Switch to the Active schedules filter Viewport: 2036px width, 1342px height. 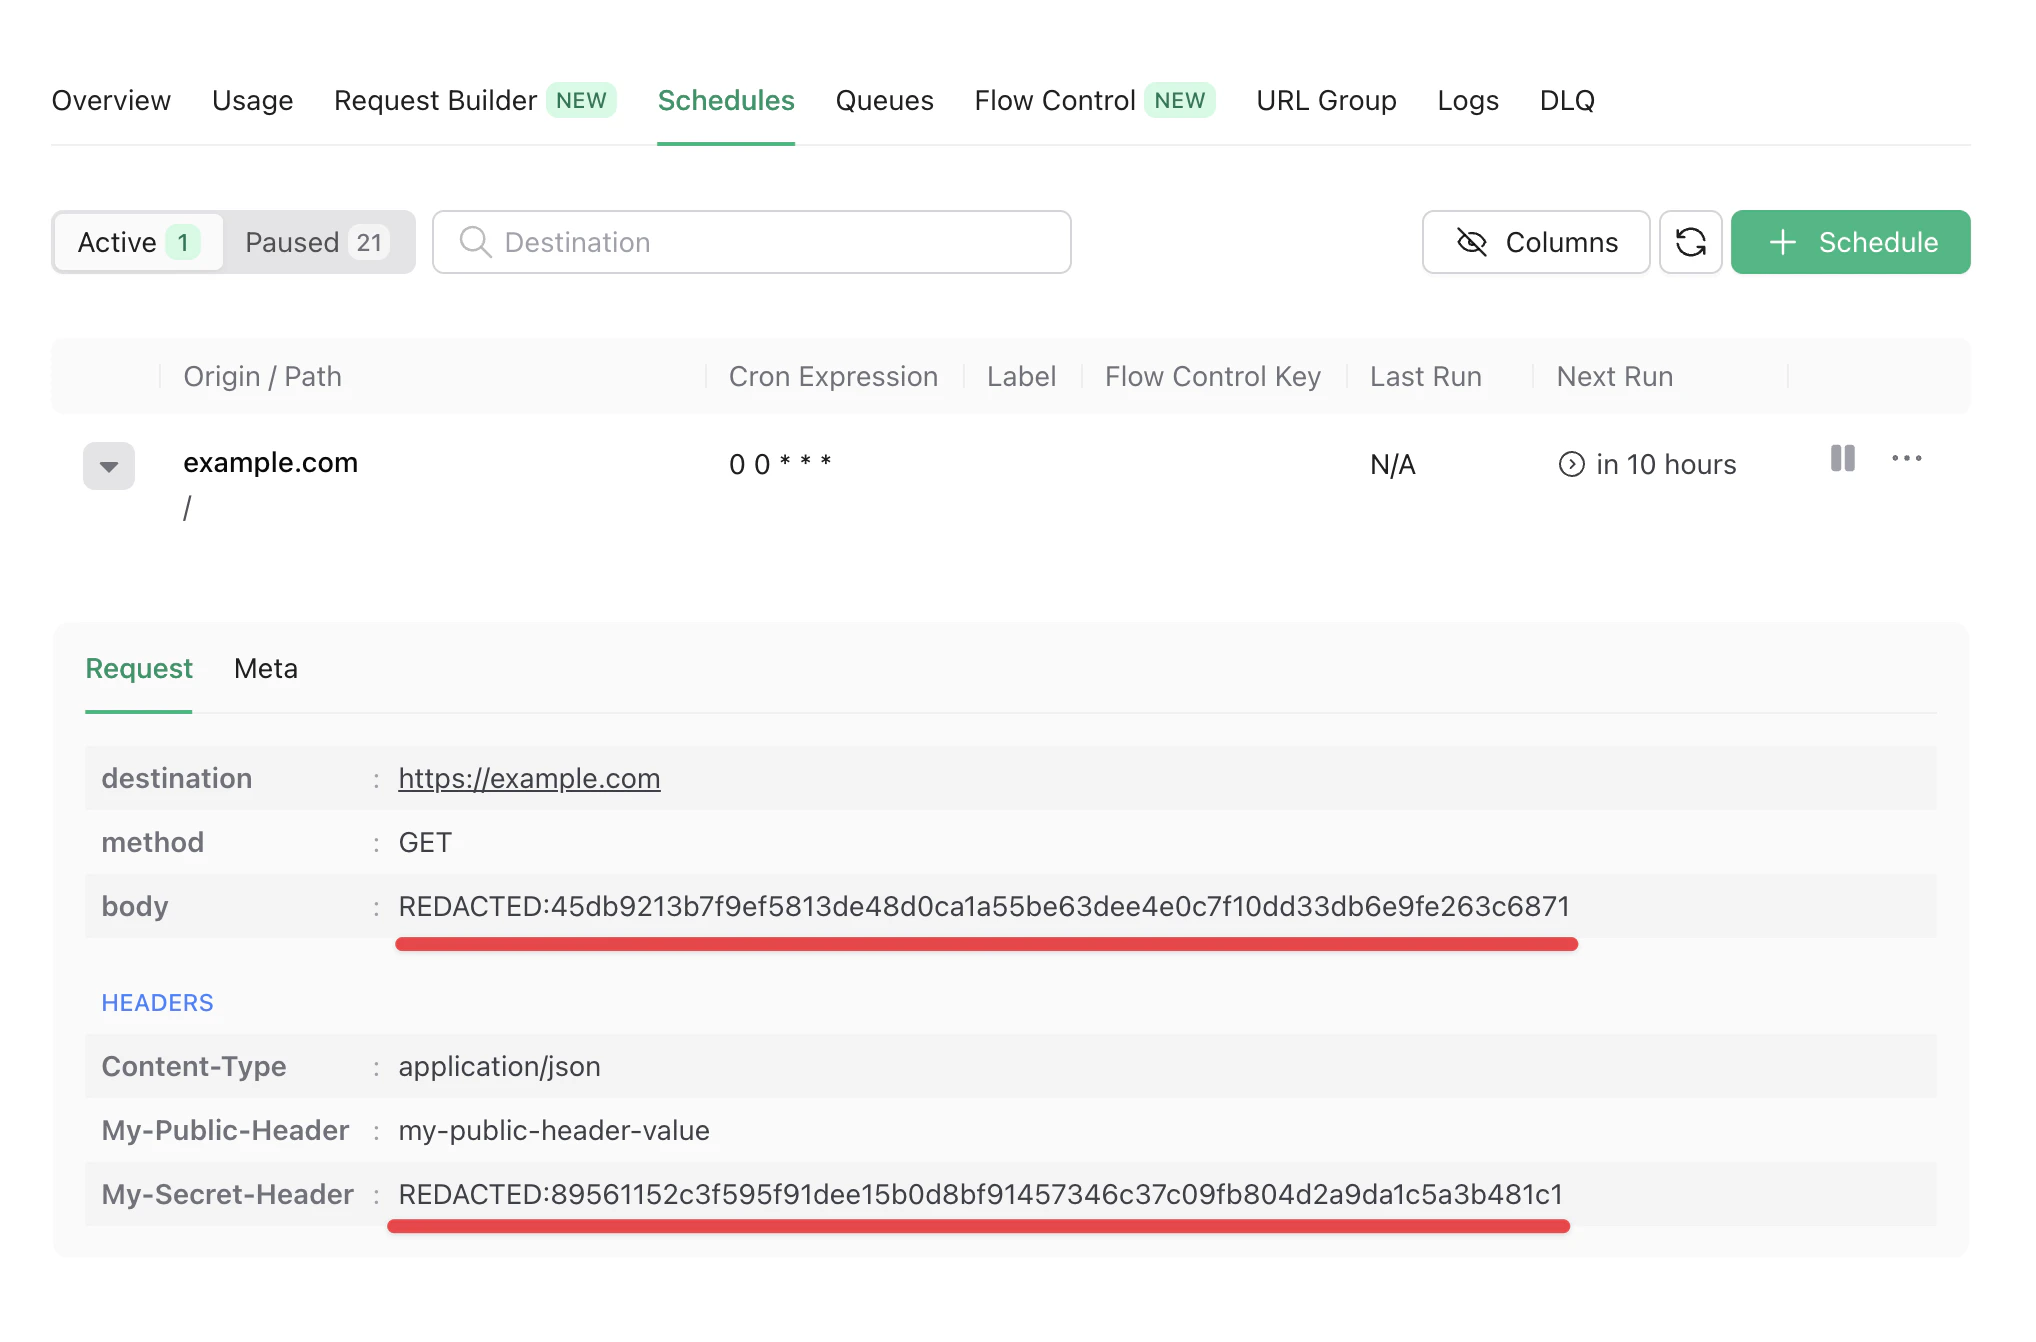pos(138,242)
